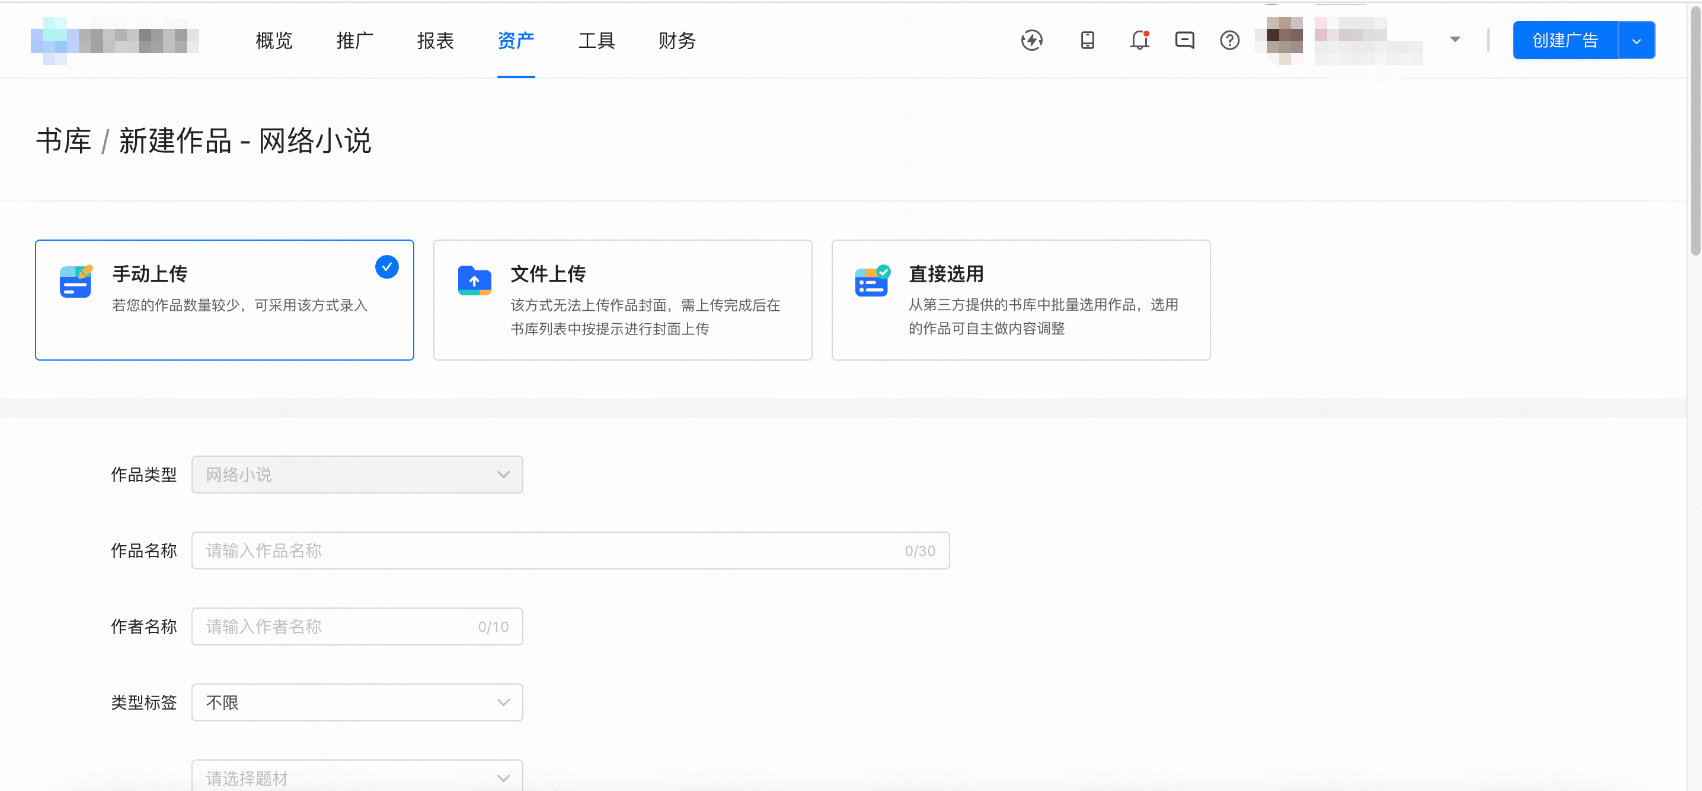This screenshot has width=1702, height=791.
Task: Open the mobile phone icon in header
Action: (1087, 40)
